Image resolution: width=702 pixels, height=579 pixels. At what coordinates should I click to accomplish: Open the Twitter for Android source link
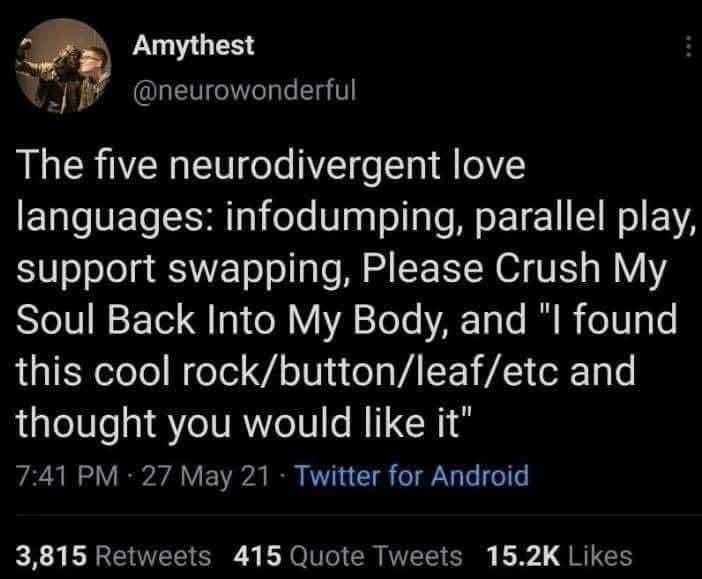[411, 476]
